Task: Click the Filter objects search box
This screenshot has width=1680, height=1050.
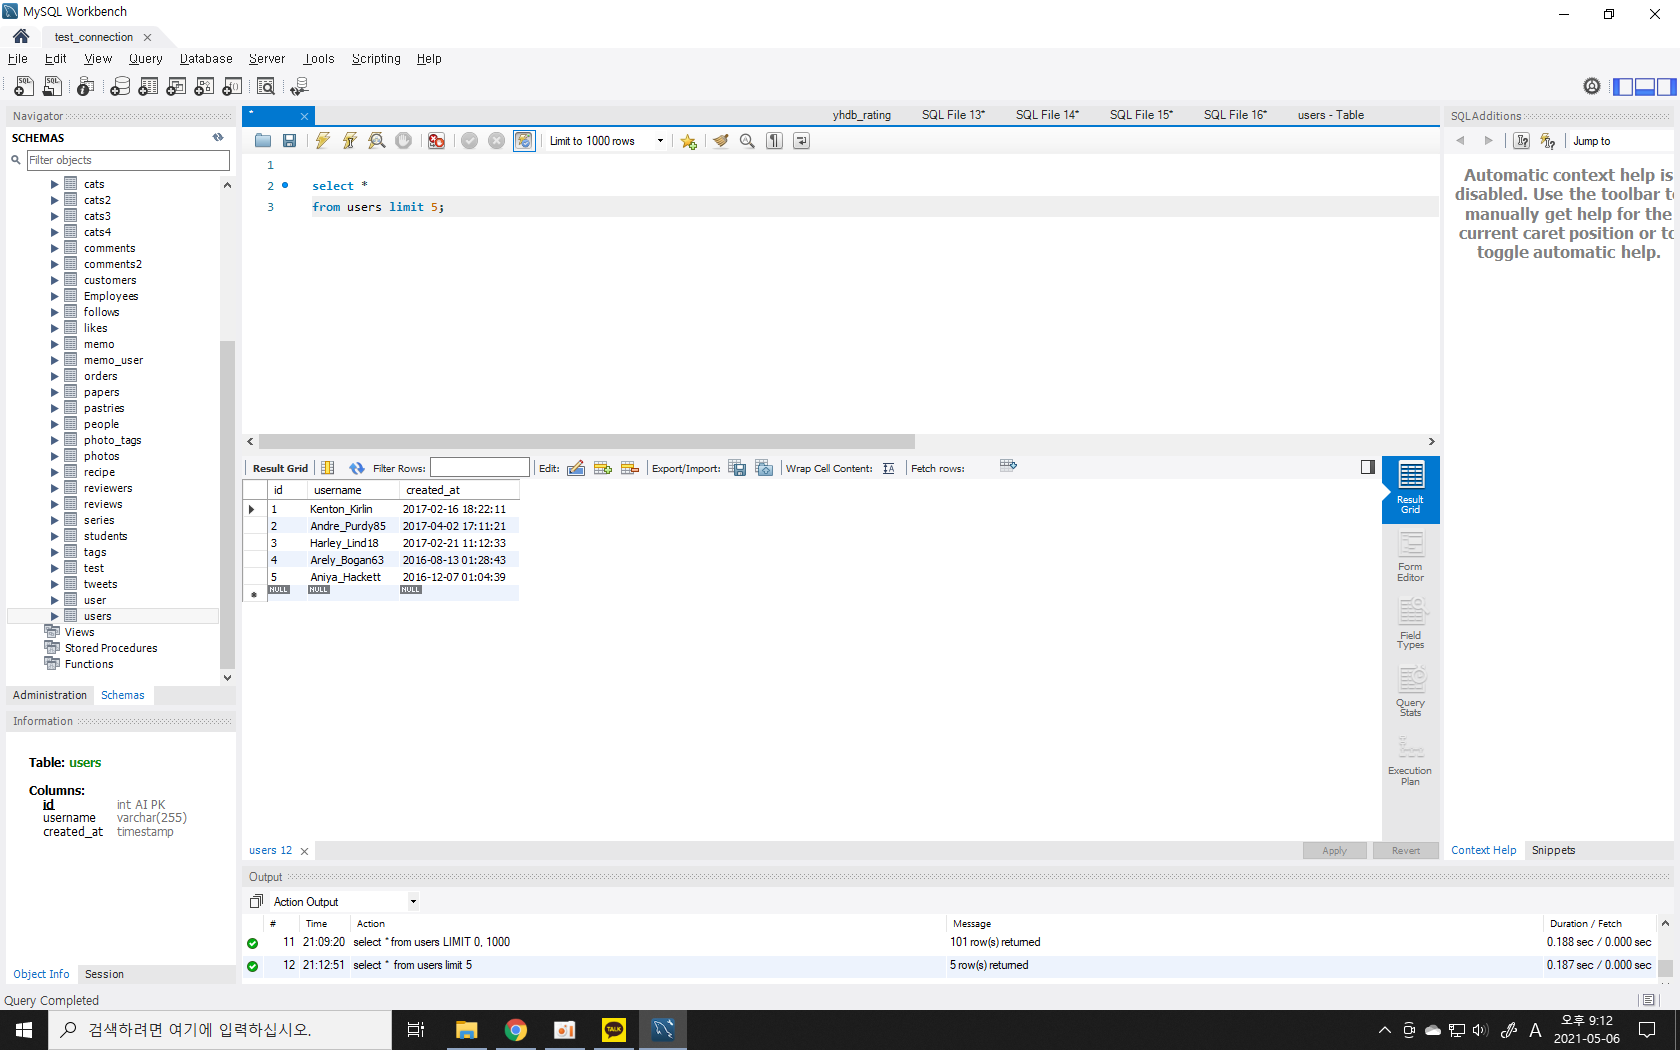Action: [128, 160]
